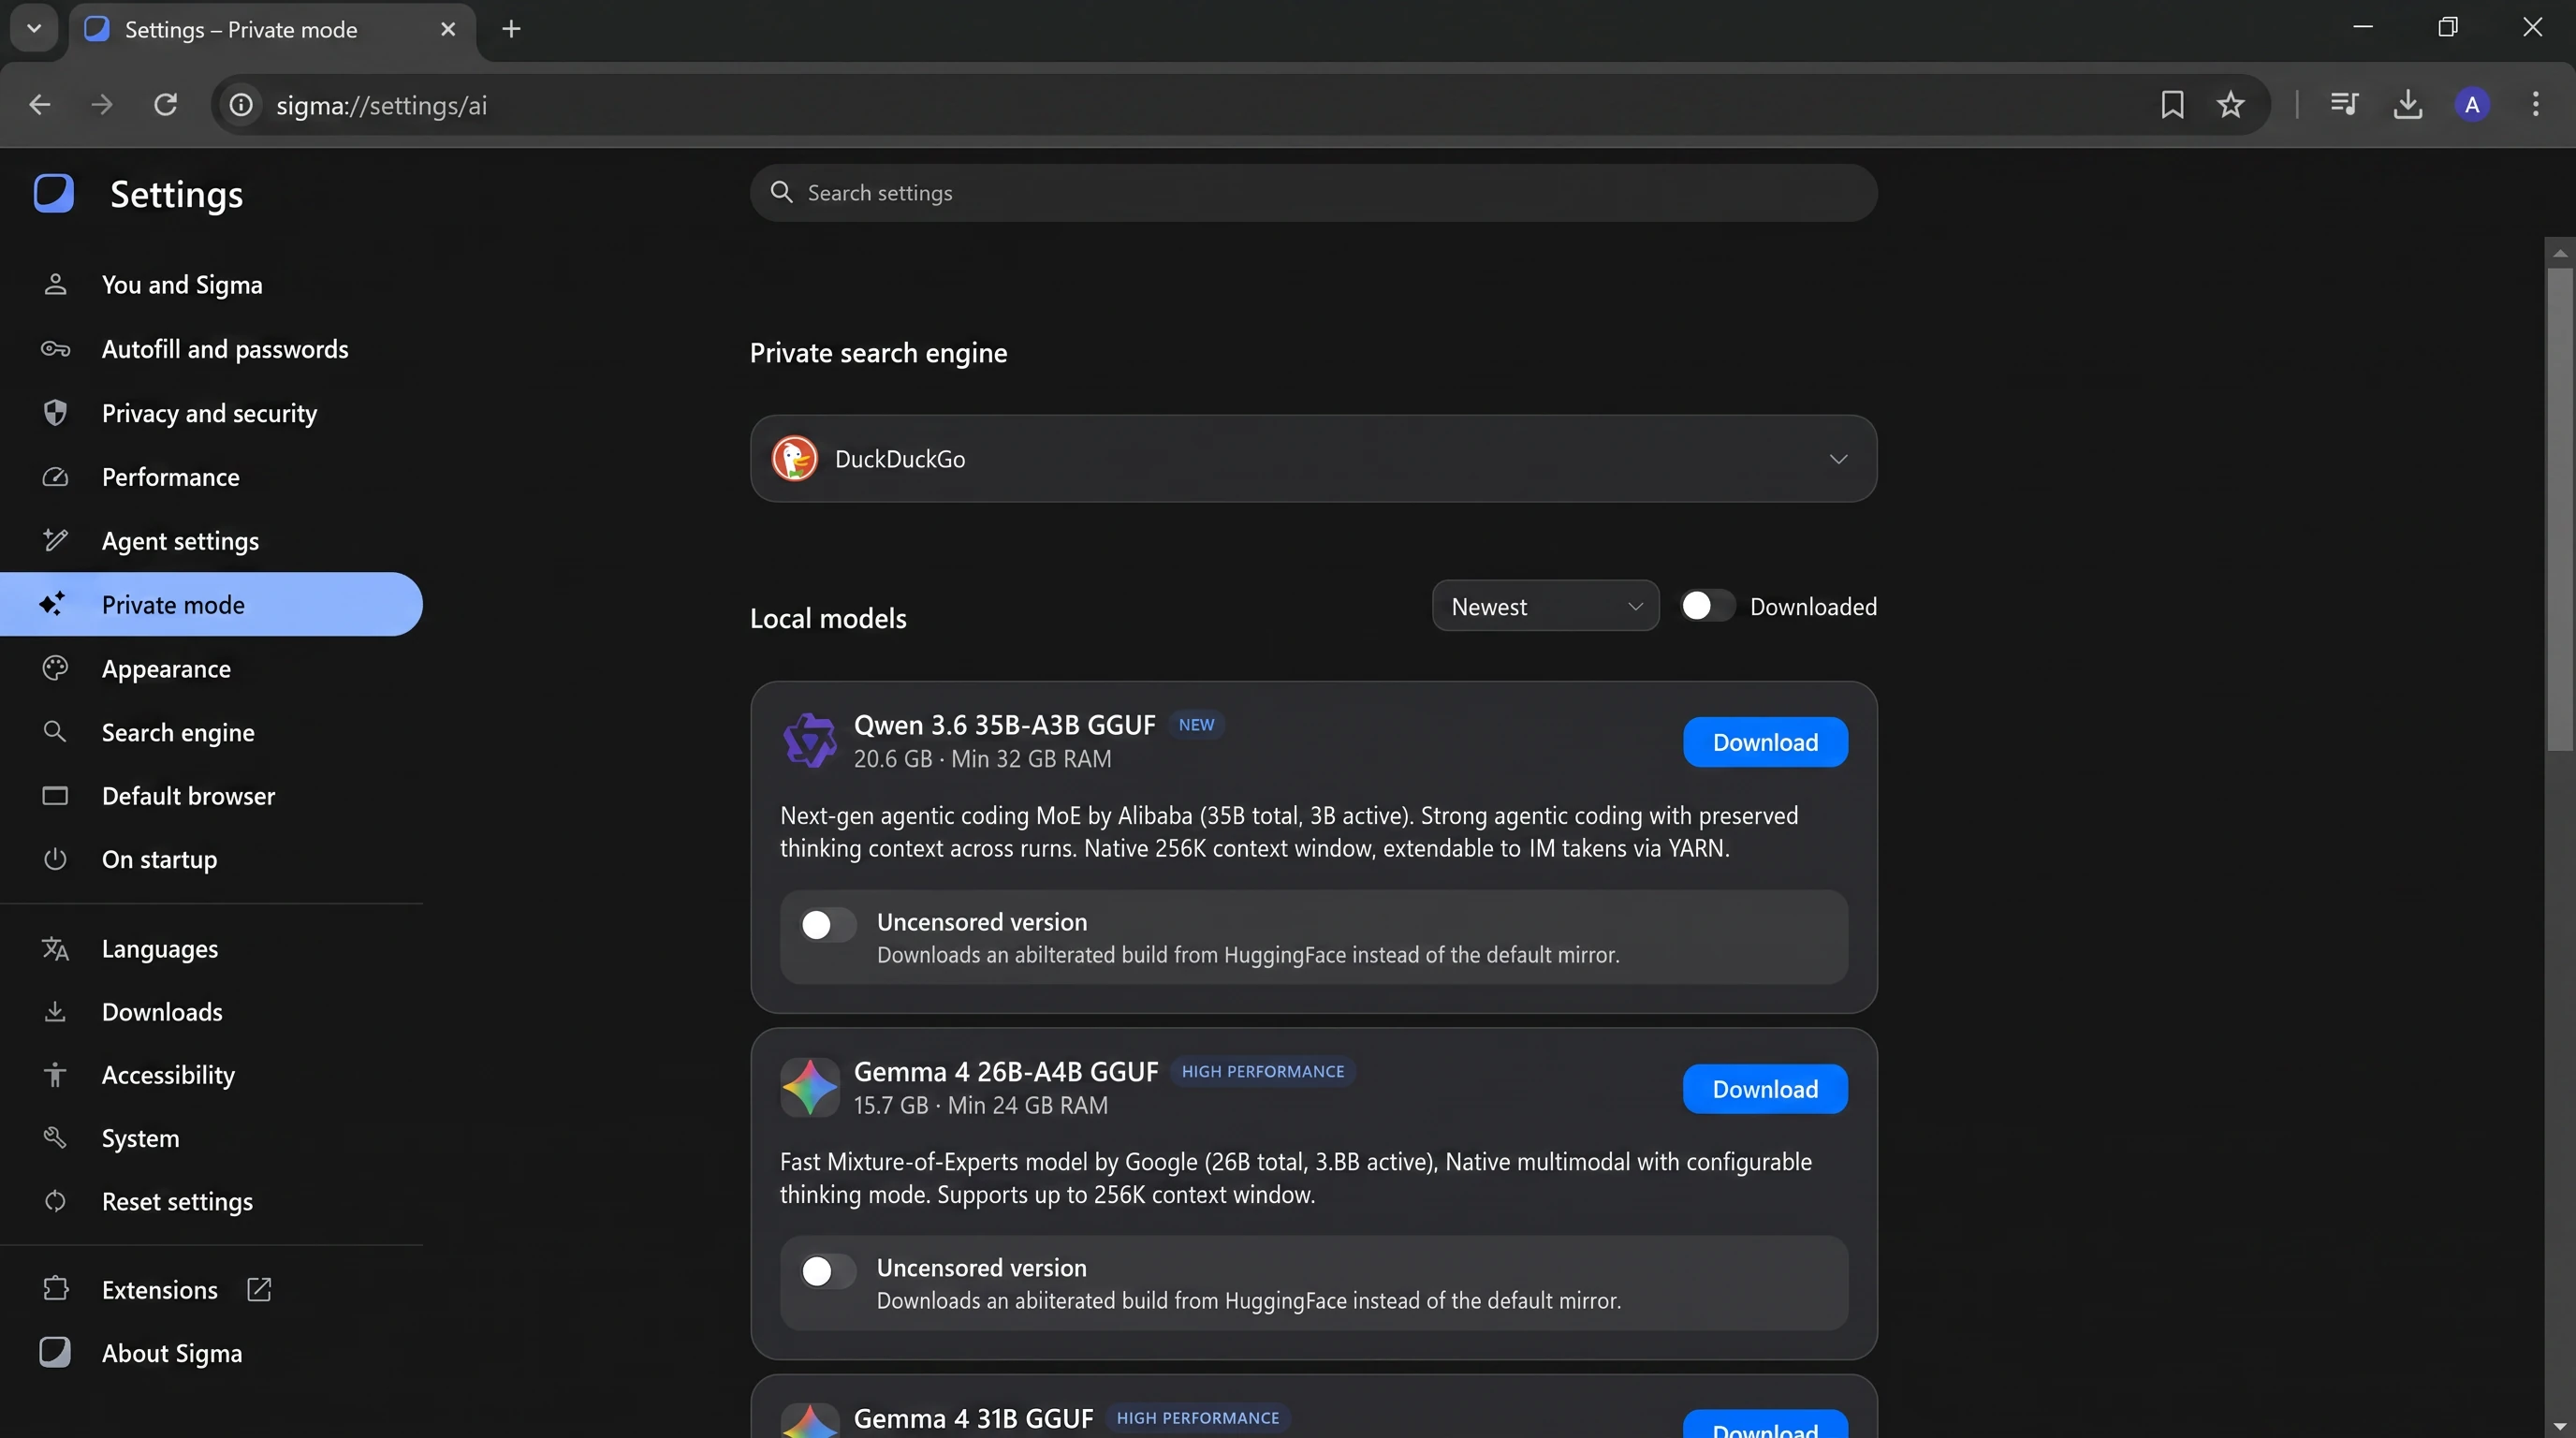Screen dimensions: 2576x1438
Task: Click the page vertical scrollbar thumb
Action: pos(2560,508)
